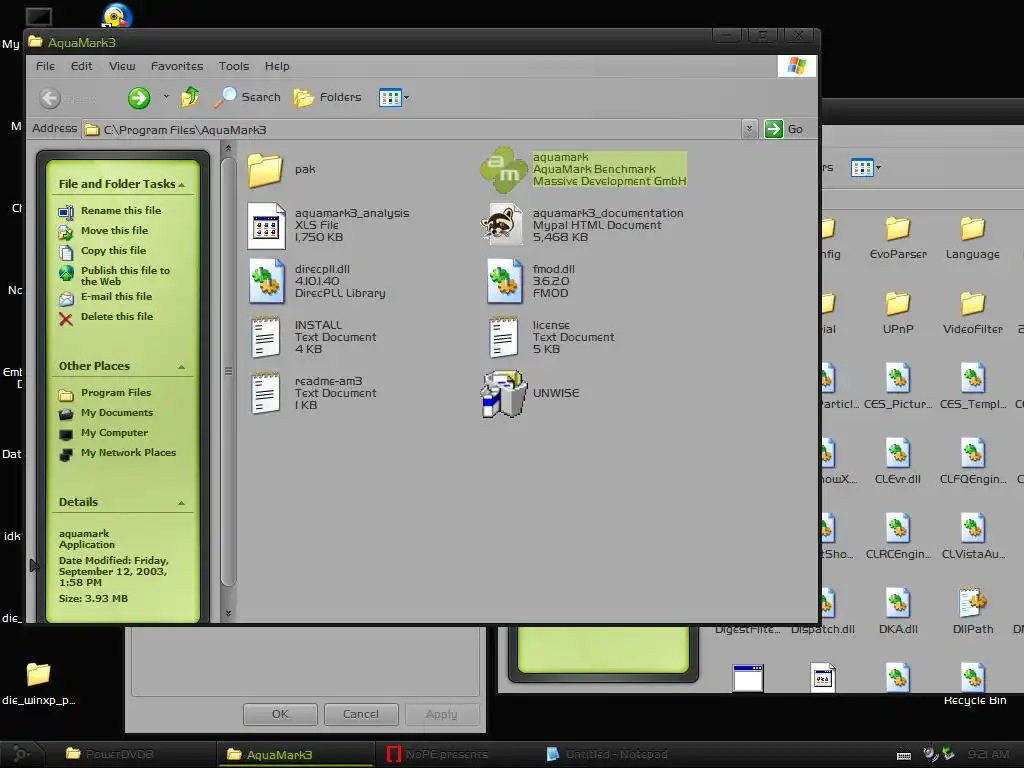Image resolution: width=1024 pixels, height=768 pixels.
Task: Click the Go button beside address bar
Action: (784, 129)
